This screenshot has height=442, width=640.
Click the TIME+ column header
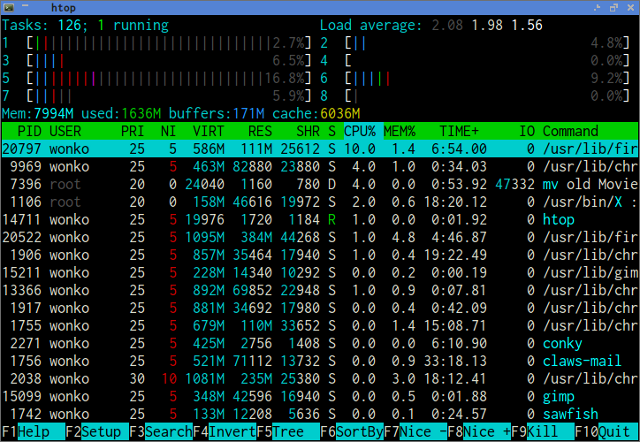[x=459, y=131]
